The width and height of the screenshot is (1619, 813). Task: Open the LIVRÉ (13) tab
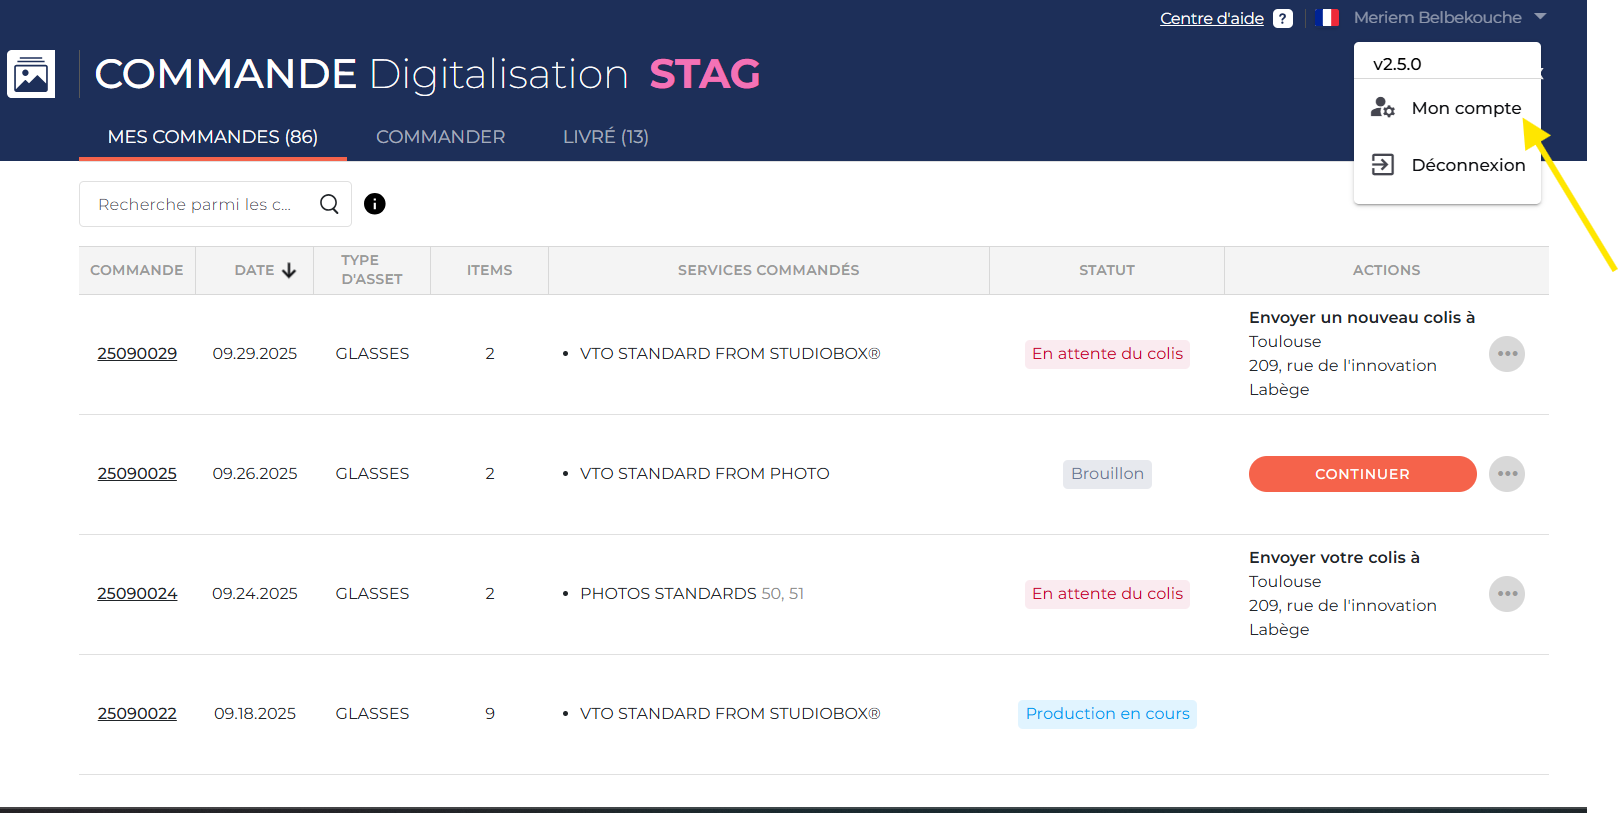(605, 137)
